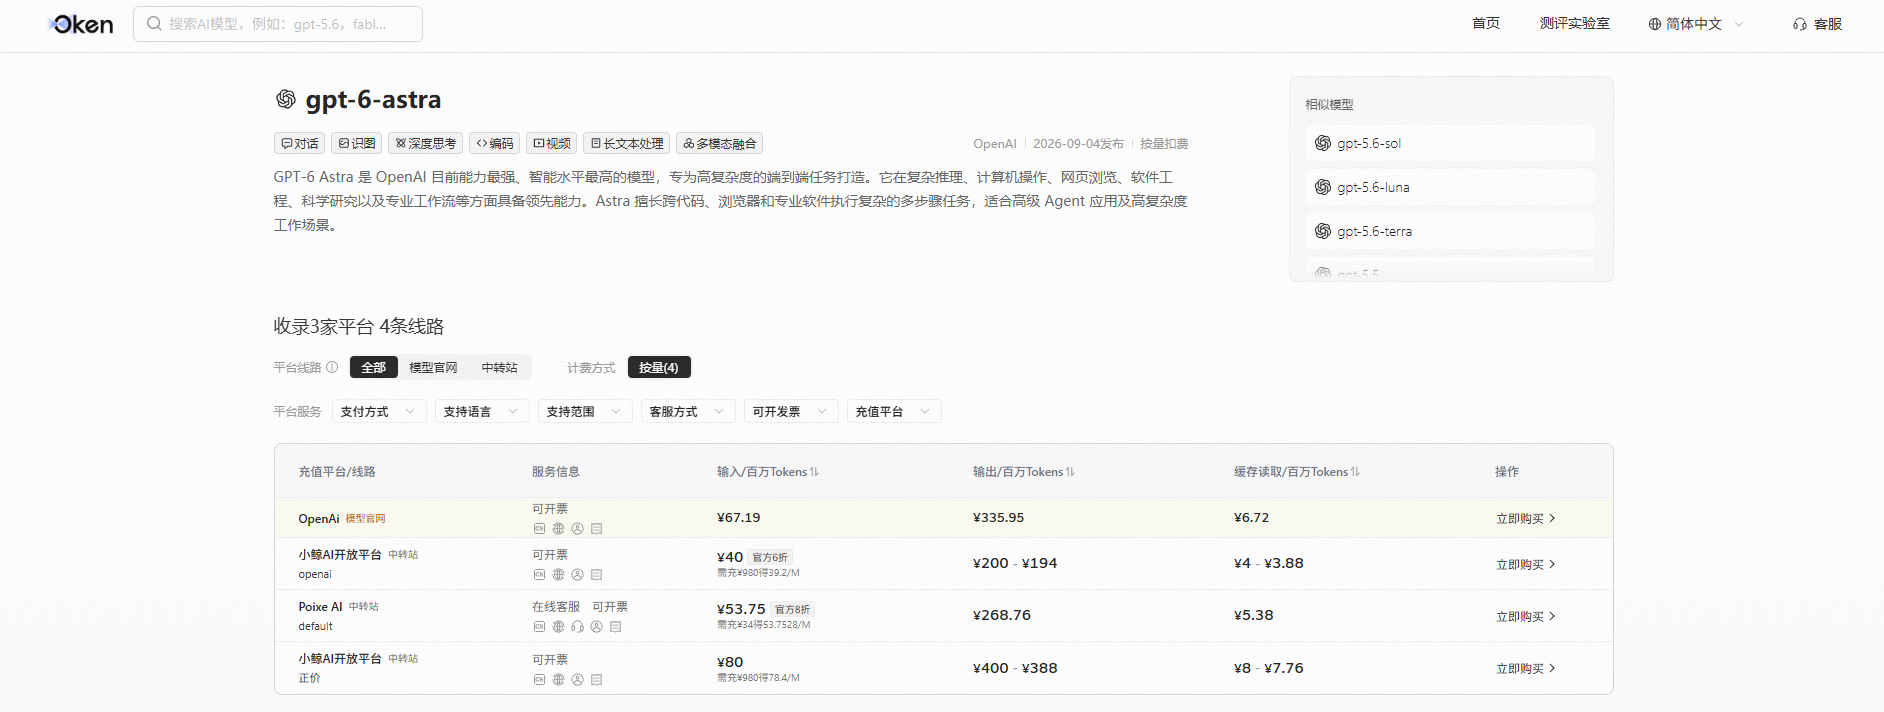Click the 对话 capability tag

pyautogui.click(x=300, y=143)
